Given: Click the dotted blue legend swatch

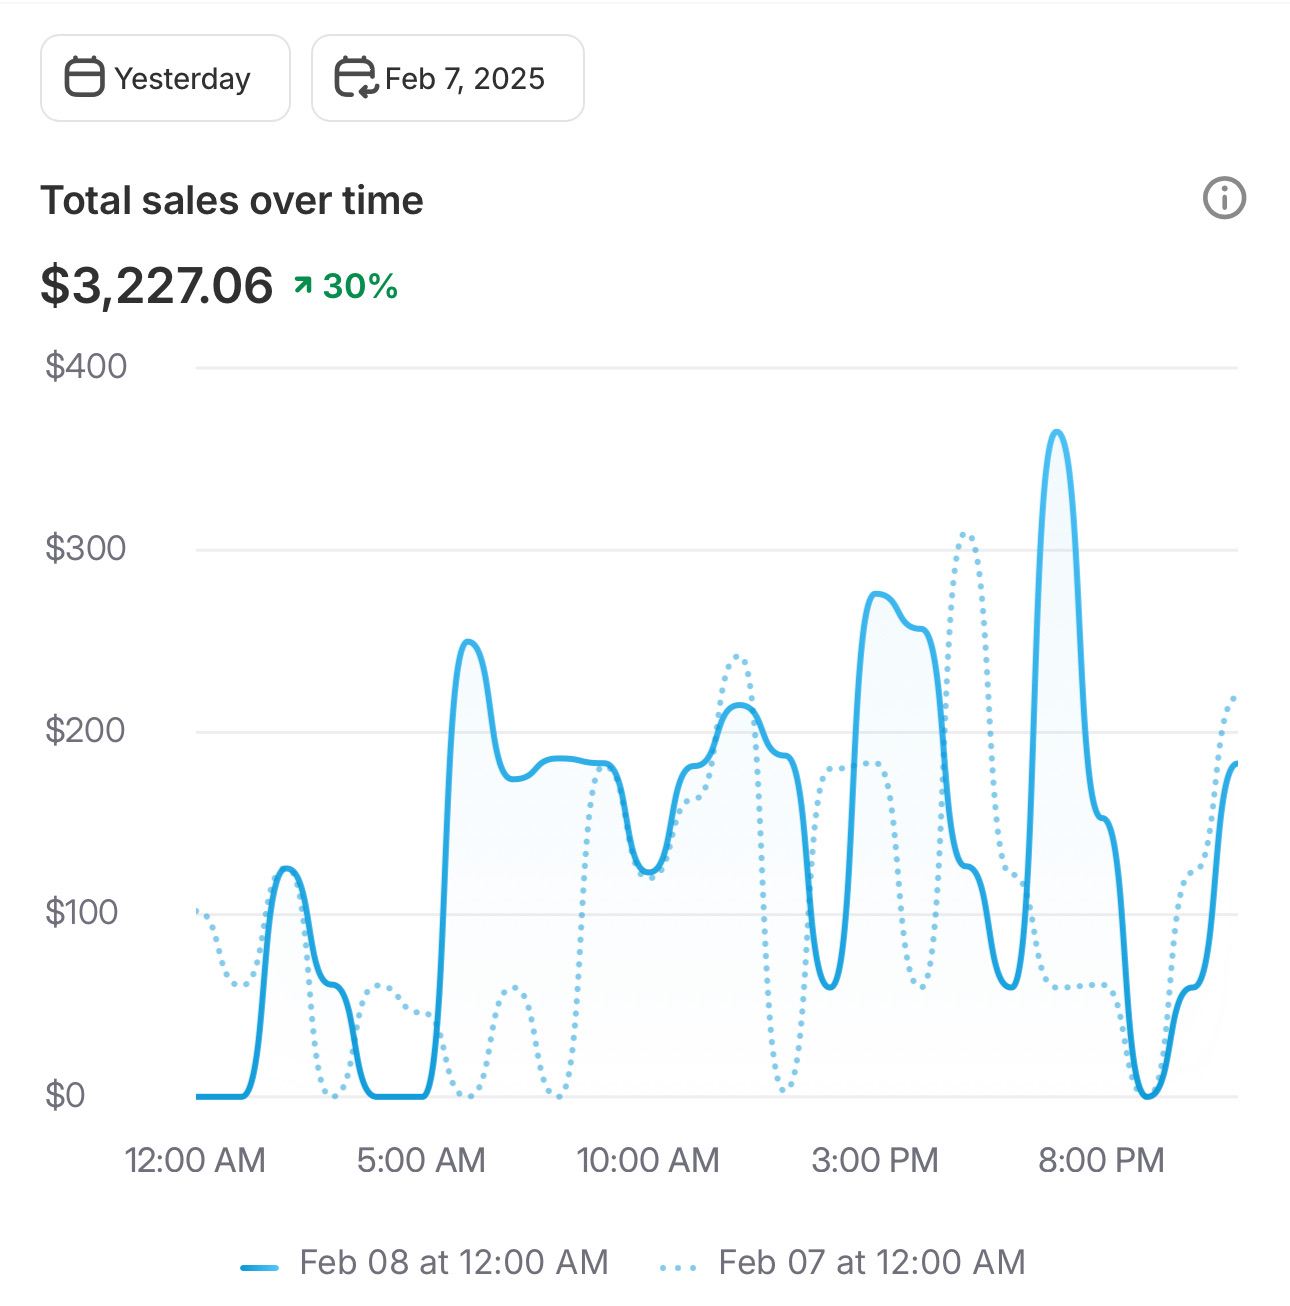Looking at the screenshot, I should [678, 1268].
